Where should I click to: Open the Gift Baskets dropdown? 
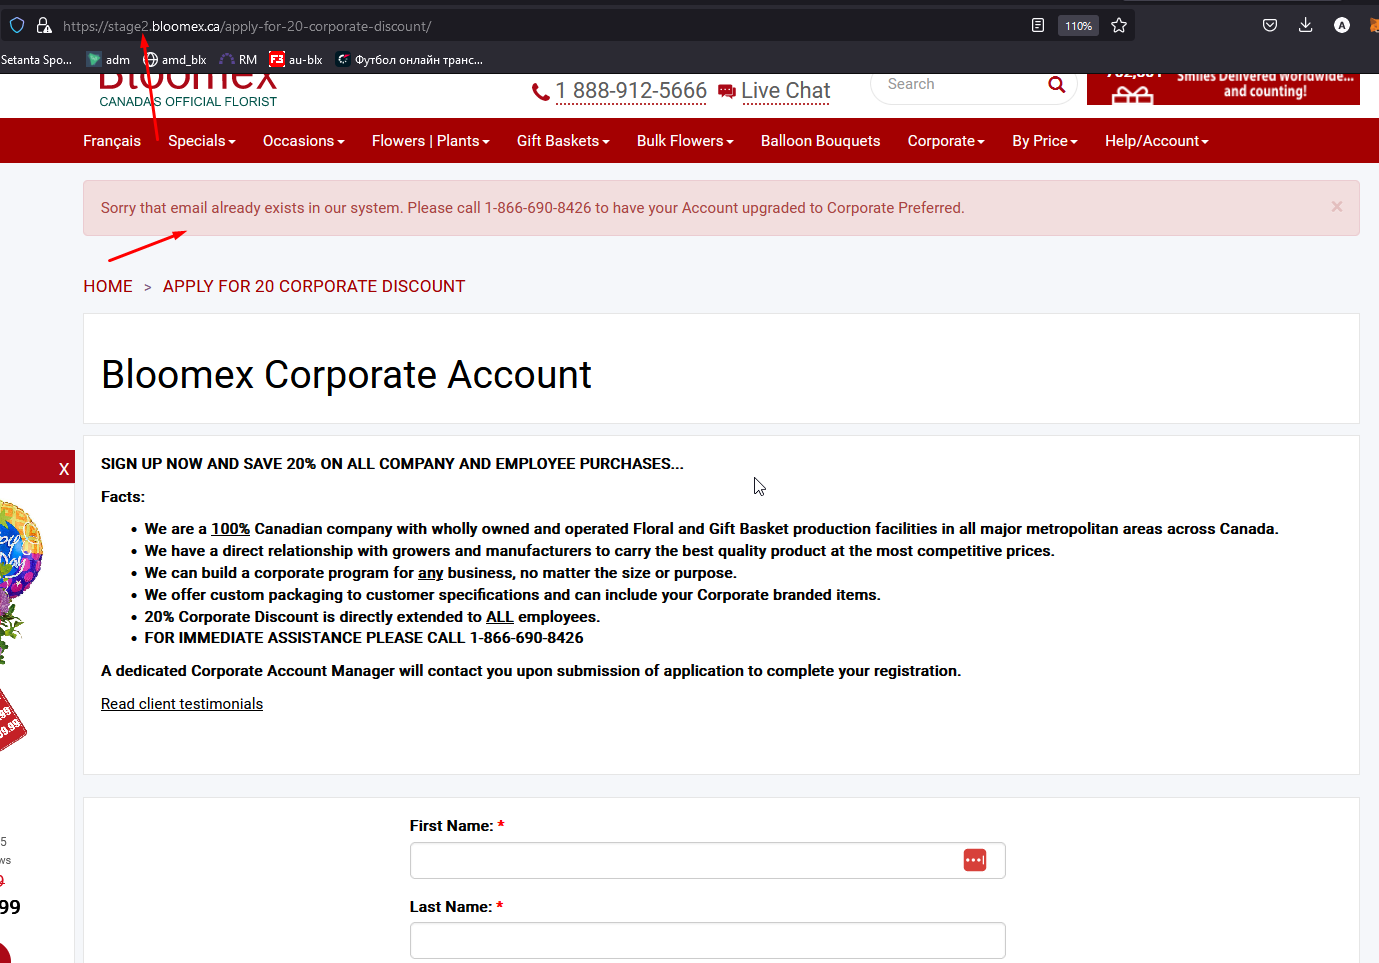click(563, 141)
